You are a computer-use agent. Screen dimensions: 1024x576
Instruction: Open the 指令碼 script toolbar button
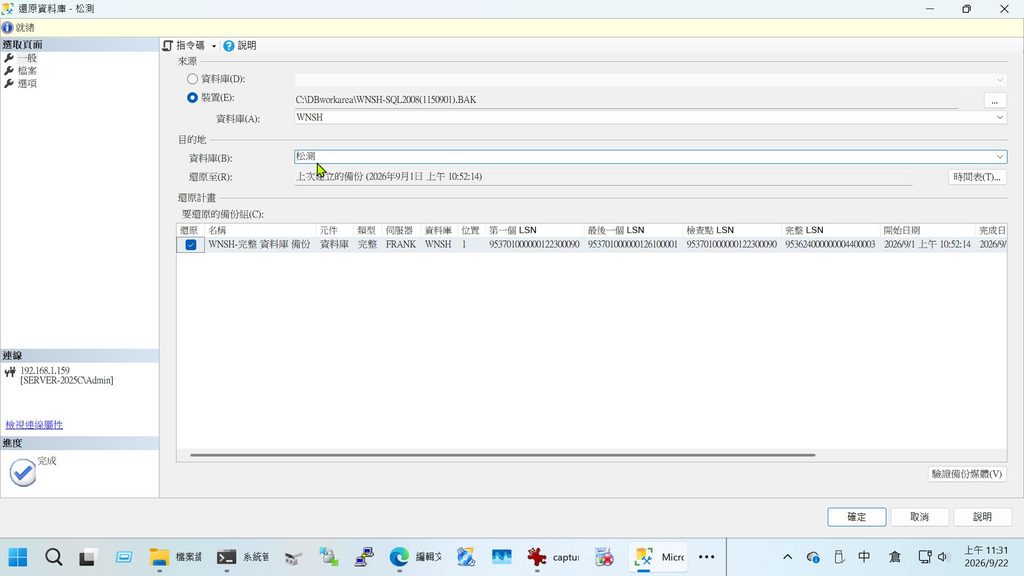(x=184, y=46)
